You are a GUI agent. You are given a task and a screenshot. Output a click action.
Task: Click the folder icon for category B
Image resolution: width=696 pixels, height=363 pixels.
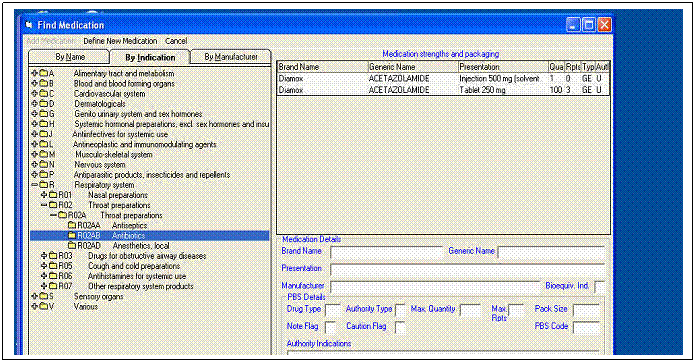44,83
